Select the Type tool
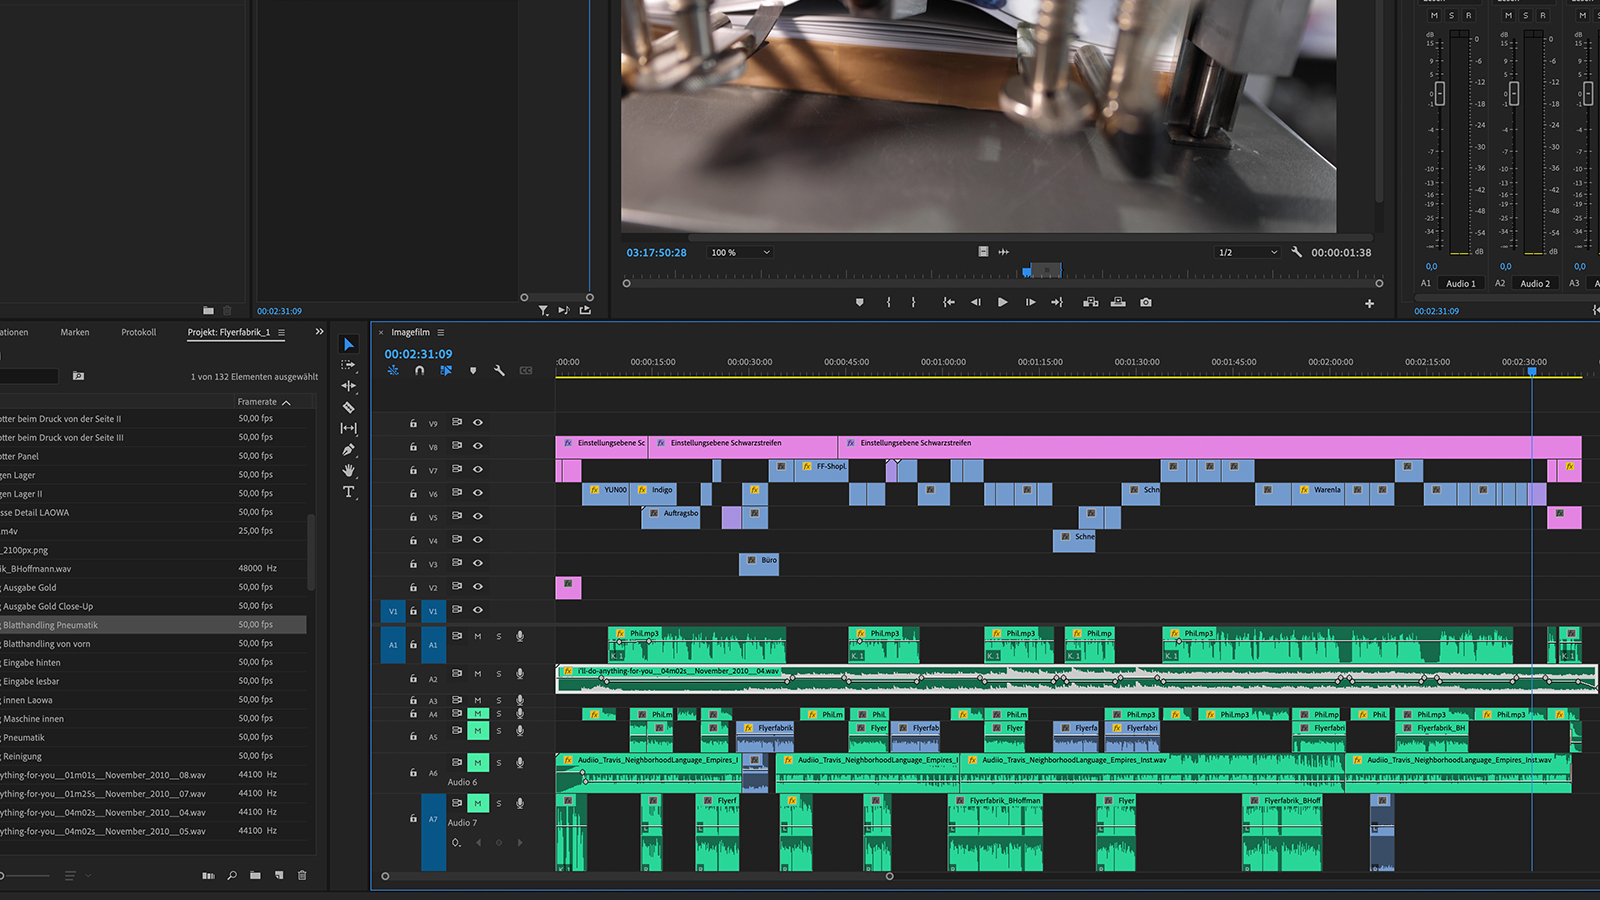The image size is (1600, 900). tap(349, 492)
